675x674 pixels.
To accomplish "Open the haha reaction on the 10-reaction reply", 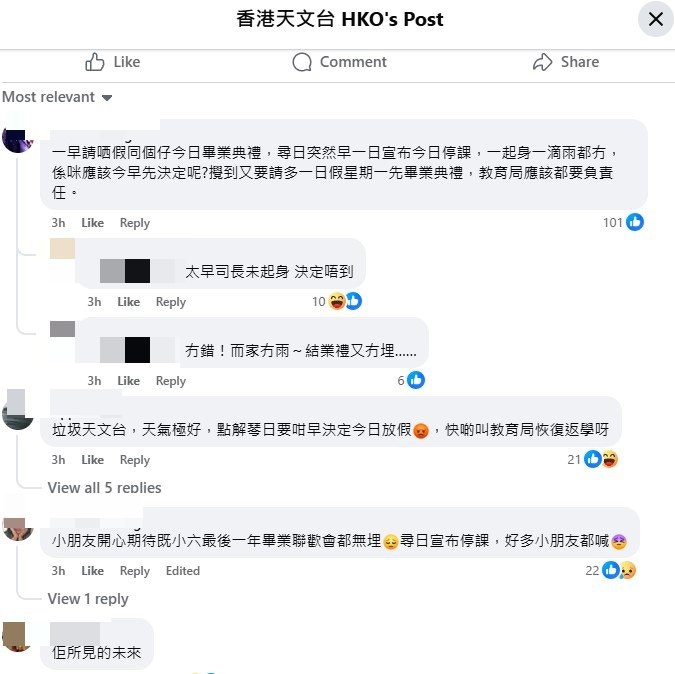I will [x=337, y=301].
